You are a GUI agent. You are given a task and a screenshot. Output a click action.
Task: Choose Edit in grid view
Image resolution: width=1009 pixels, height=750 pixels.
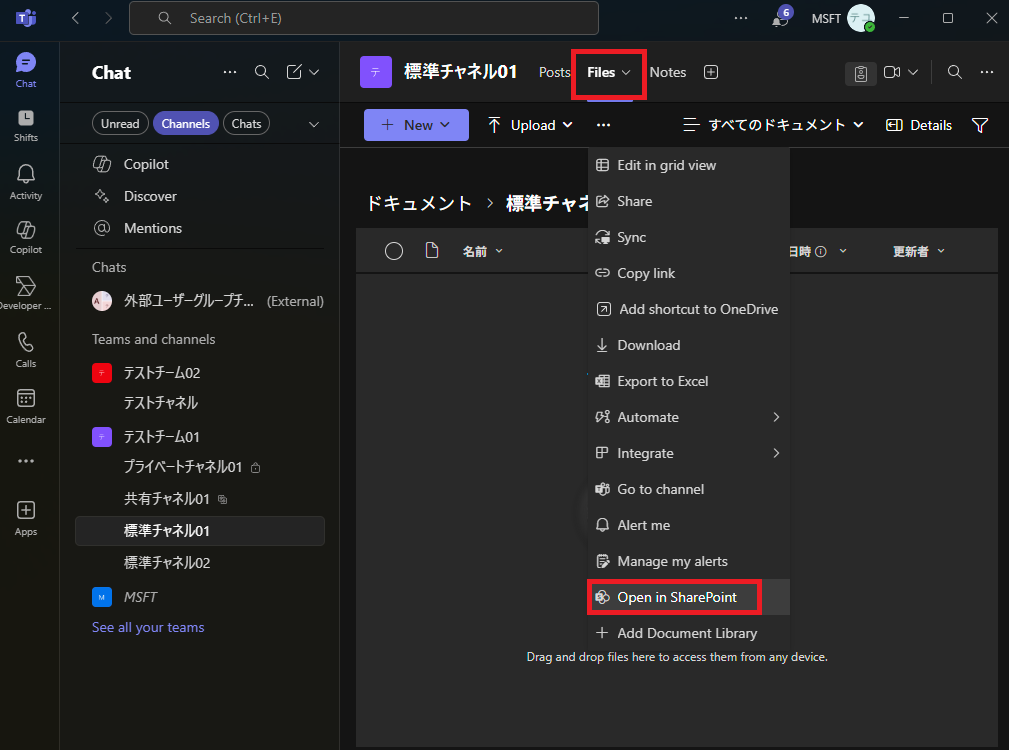(689, 165)
